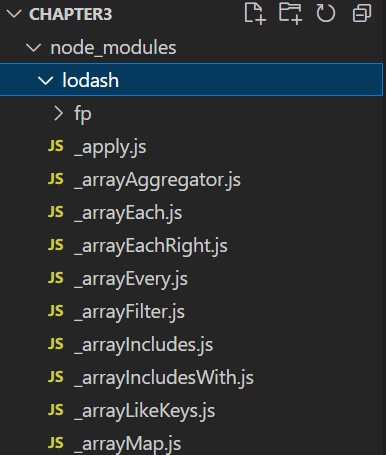Click the JS icon beside _arrayEachRight.js

point(56,245)
